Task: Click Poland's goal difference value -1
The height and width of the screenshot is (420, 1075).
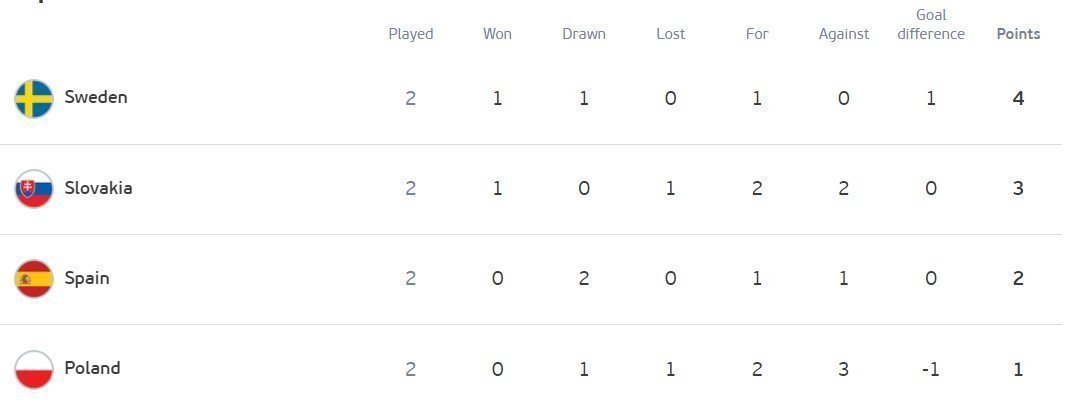Action: pyautogui.click(x=930, y=369)
